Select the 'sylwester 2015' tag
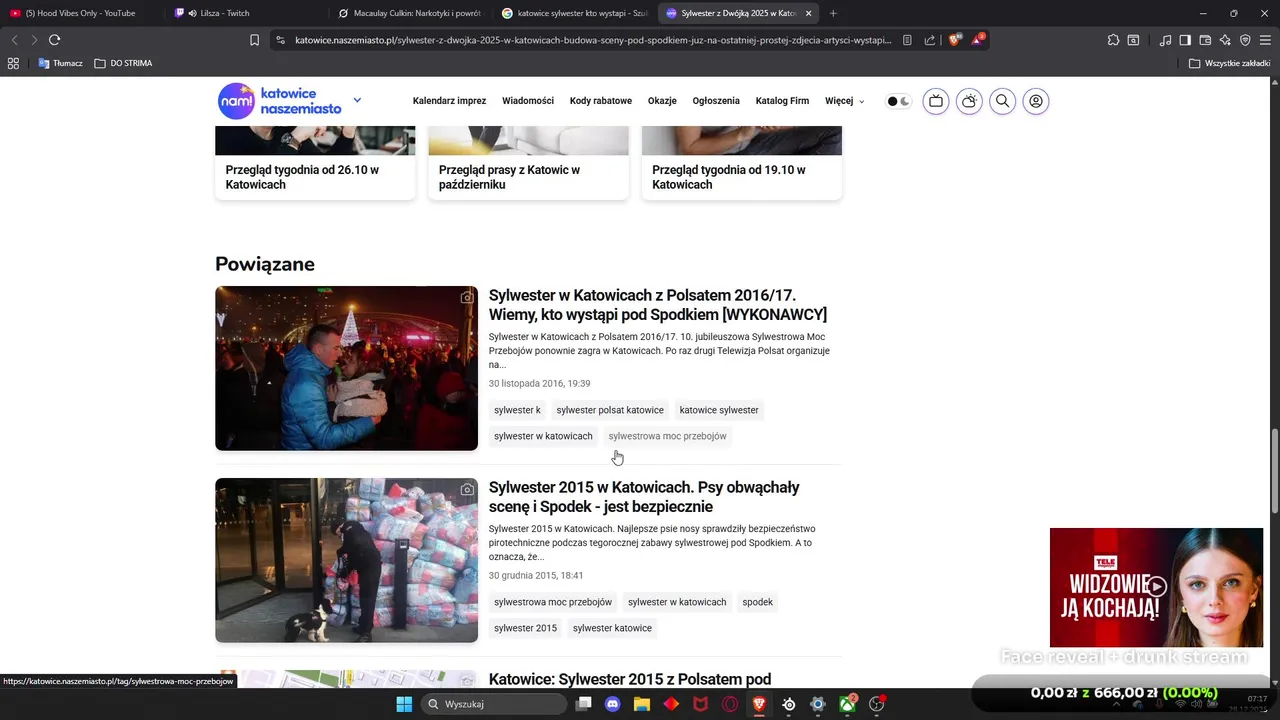 click(525, 628)
